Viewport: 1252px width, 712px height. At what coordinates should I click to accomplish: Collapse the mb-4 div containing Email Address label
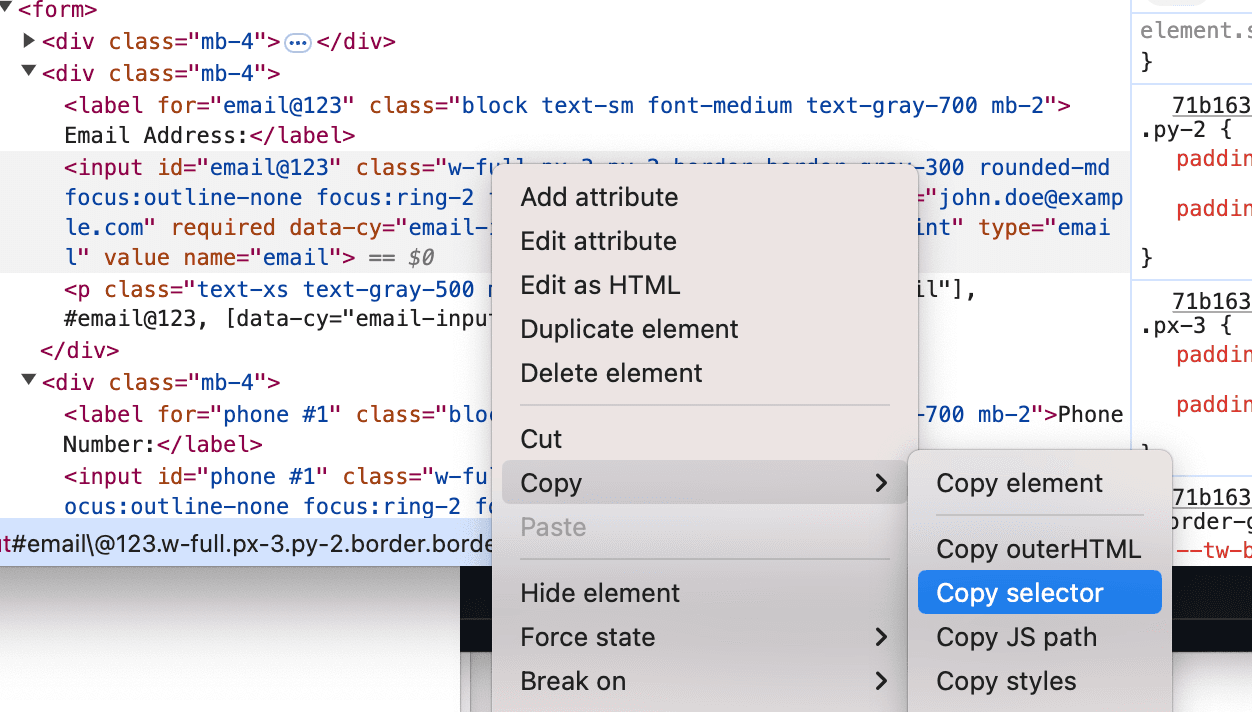[x=29, y=72]
